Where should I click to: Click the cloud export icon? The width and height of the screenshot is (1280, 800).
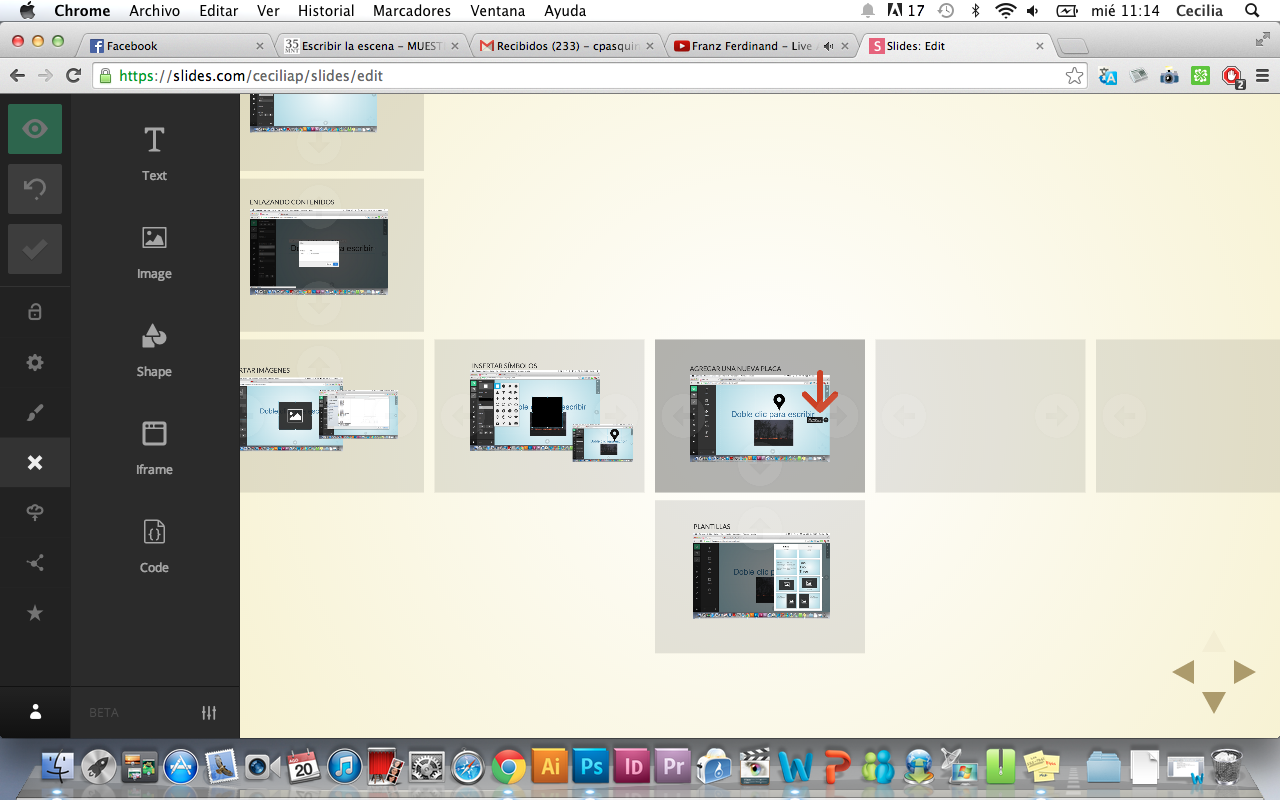click(x=35, y=512)
